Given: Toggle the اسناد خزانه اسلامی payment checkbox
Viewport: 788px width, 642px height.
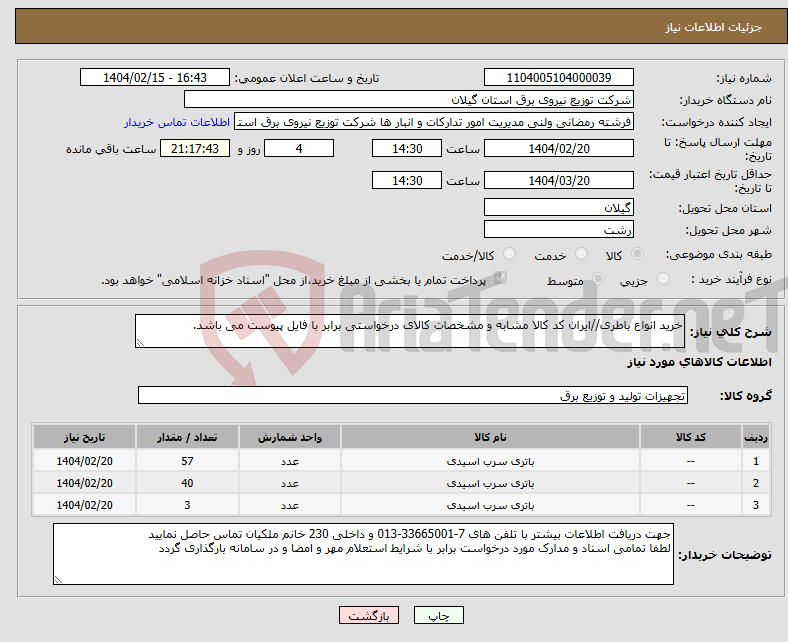Looking at the screenshot, I should pos(501,280).
